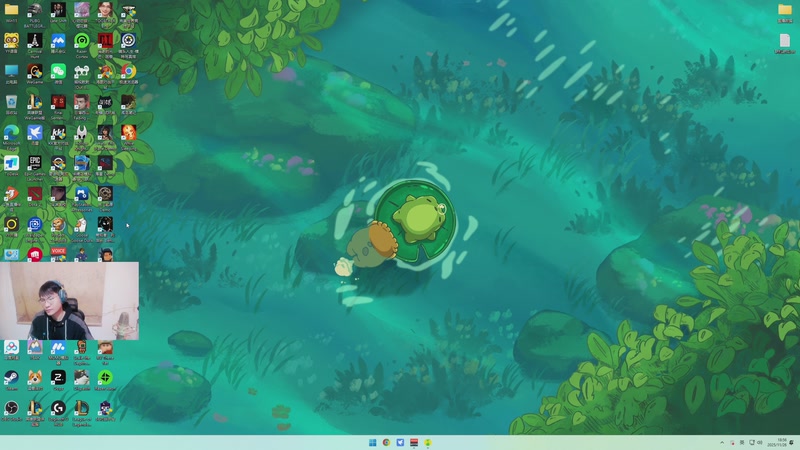Launch the YY voice raccoon icon
Viewport: 800px width, 450px height.
pyautogui.click(x=11, y=42)
